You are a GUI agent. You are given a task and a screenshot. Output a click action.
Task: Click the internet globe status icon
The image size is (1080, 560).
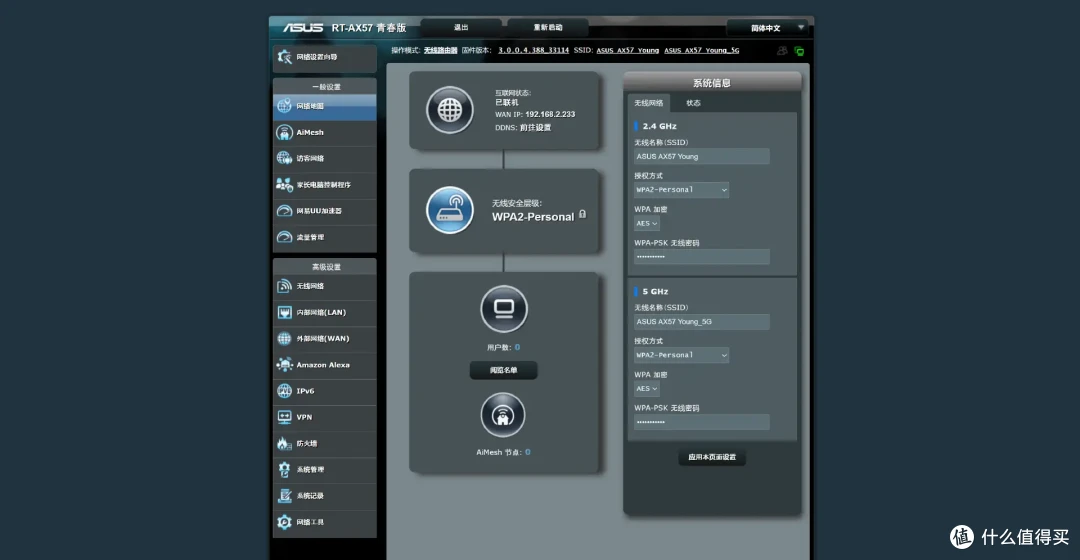pos(450,110)
